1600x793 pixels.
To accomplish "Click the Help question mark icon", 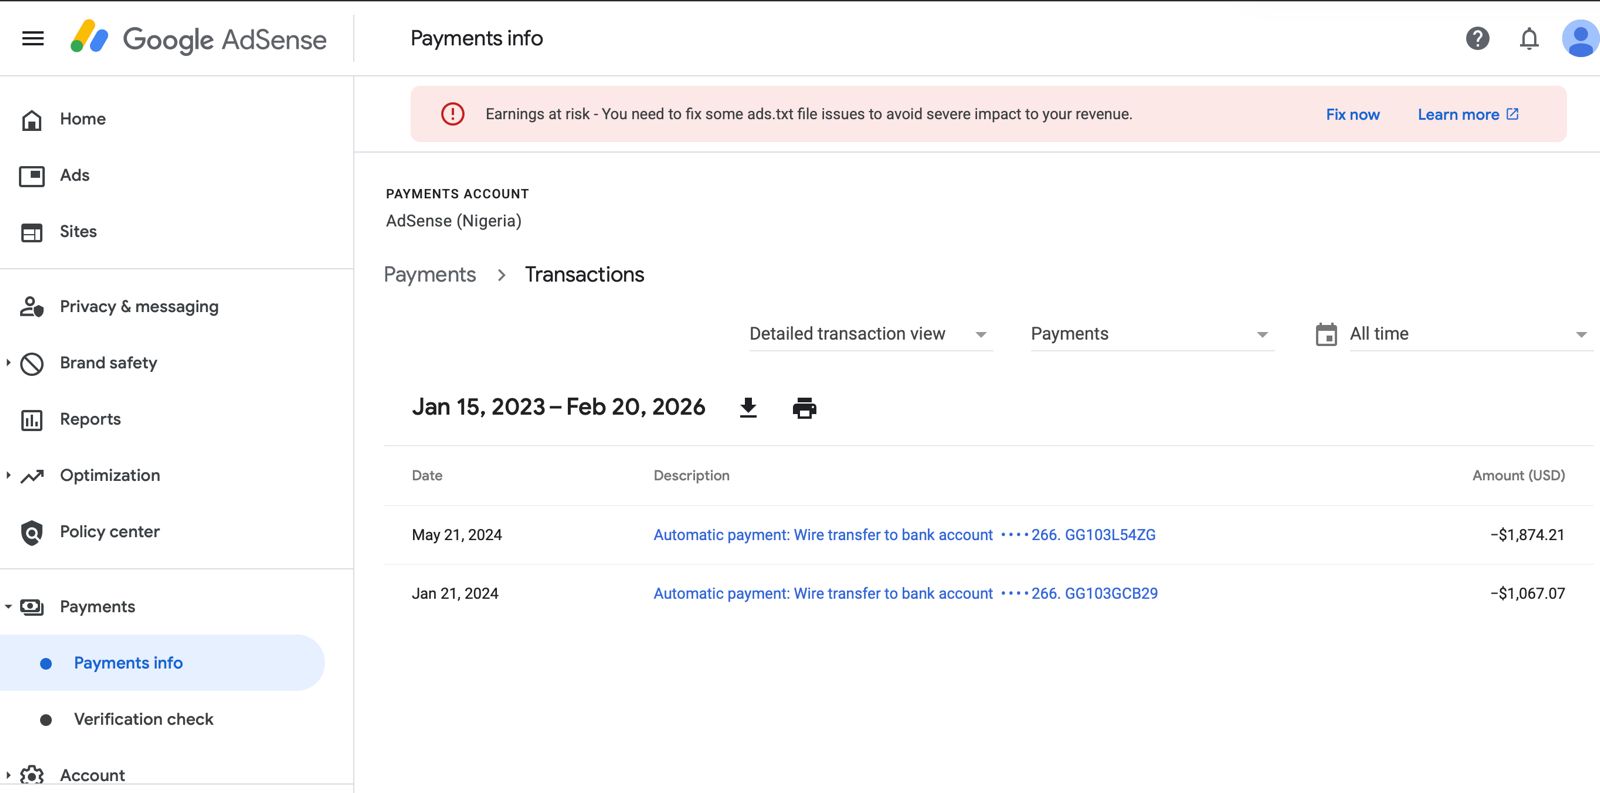I will (1477, 38).
